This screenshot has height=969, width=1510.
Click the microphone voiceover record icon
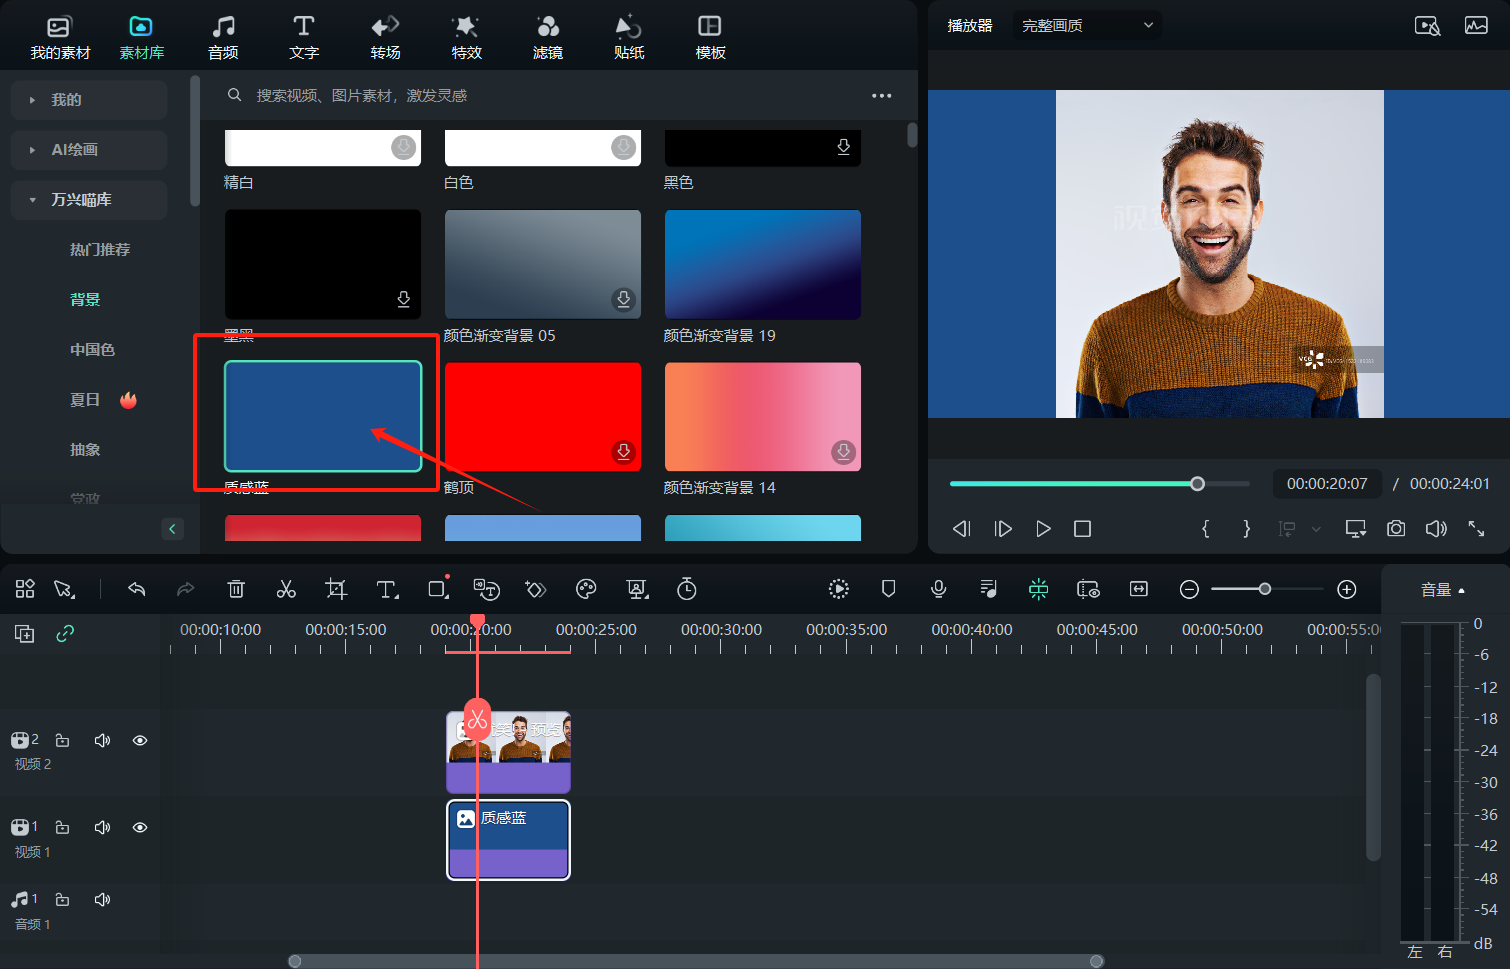938,589
